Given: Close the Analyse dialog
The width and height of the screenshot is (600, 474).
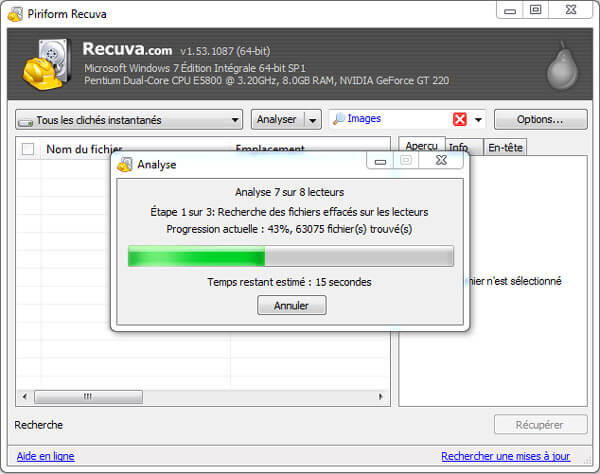Looking at the screenshot, I should pyautogui.click(x=441, y=160).
